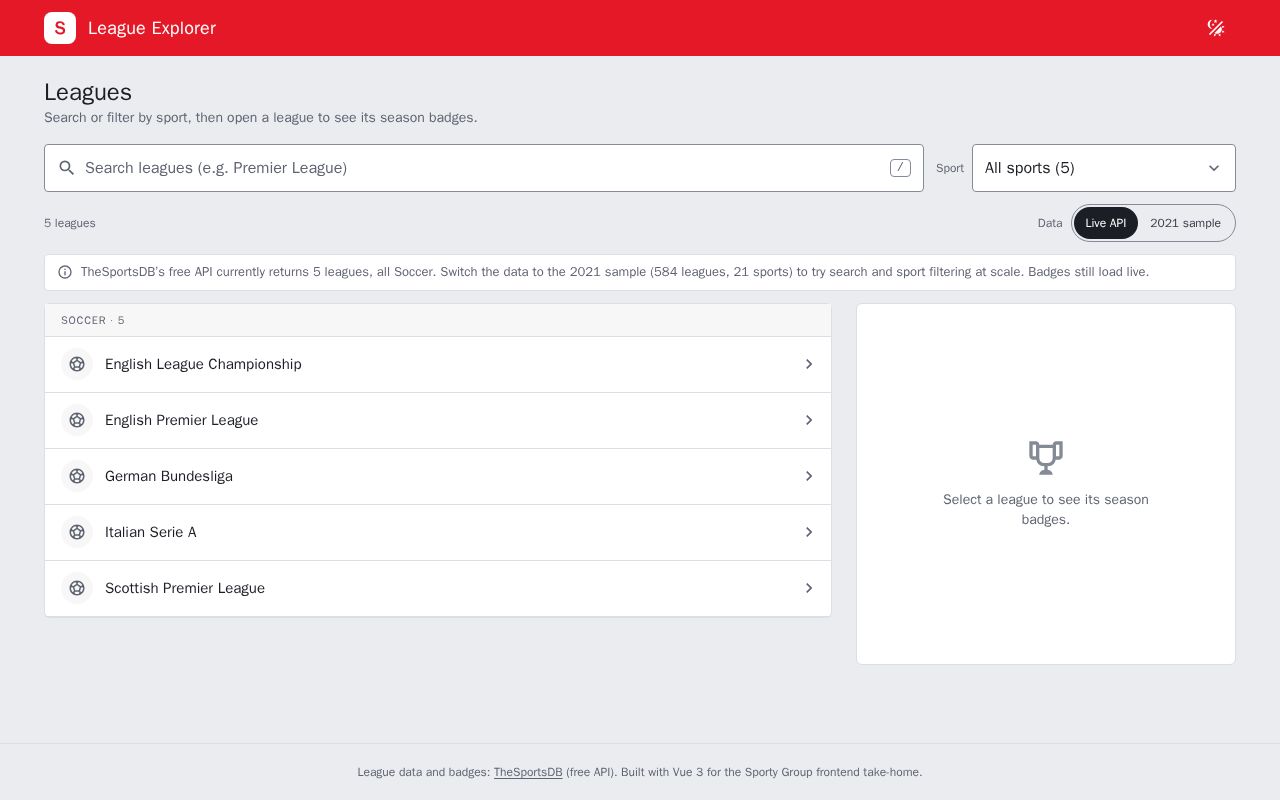This screenshot has height=800, width=1280.
Task: Select the Italian Serie A name
Action: (x=151, y=532)
